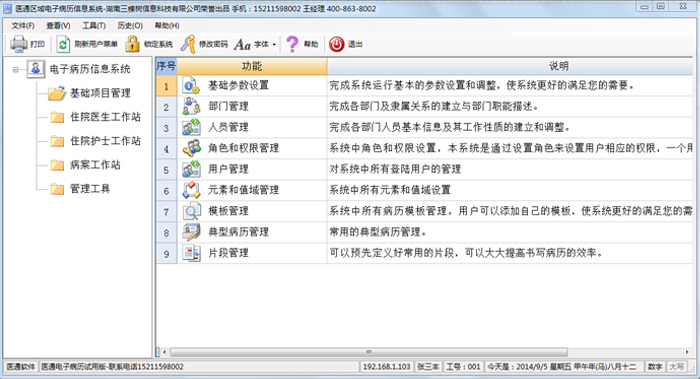Image resolution: width=700 pixels, height=379 pixels.
Task: Select the 用户管理 function entry
Action: (228, 169)
